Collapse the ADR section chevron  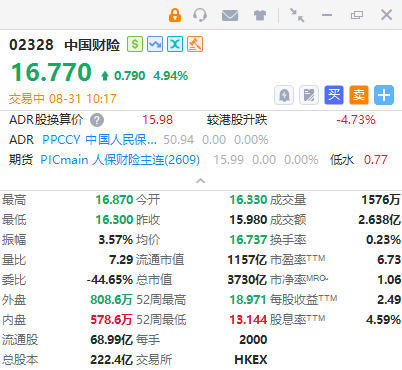click(201, 181)
